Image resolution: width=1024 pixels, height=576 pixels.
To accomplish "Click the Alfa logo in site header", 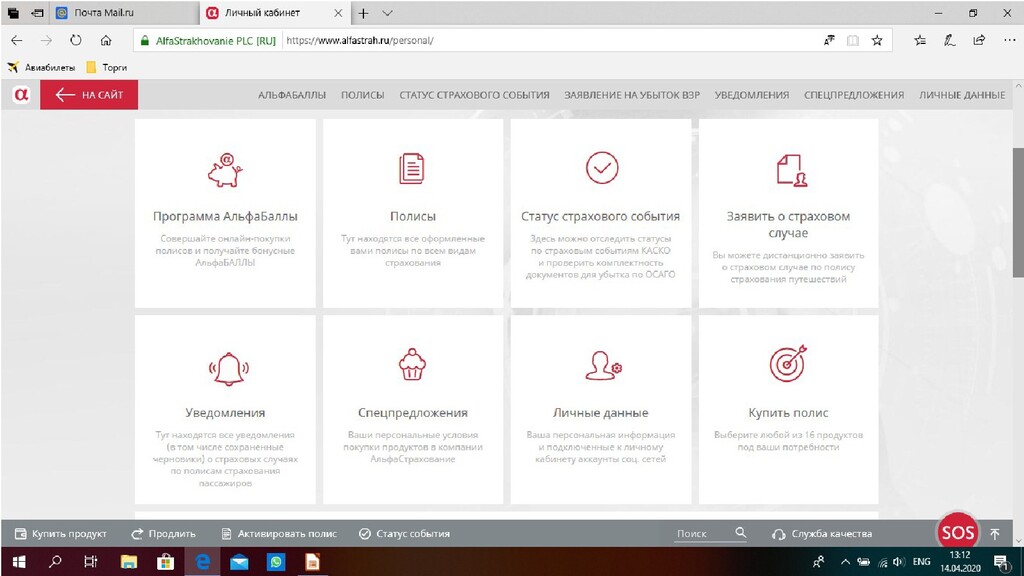I will click(x=21, y=95).
